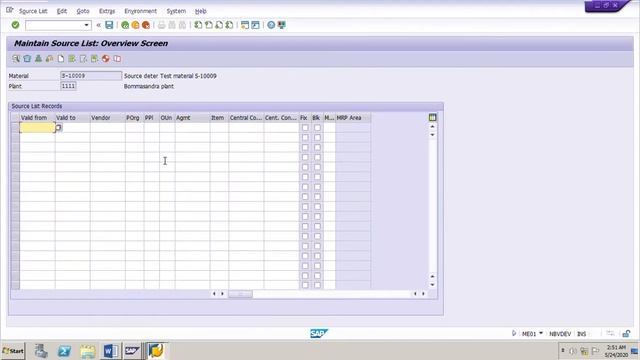
Task: Tick the Fix checkbox in first row
Action: 305,128
